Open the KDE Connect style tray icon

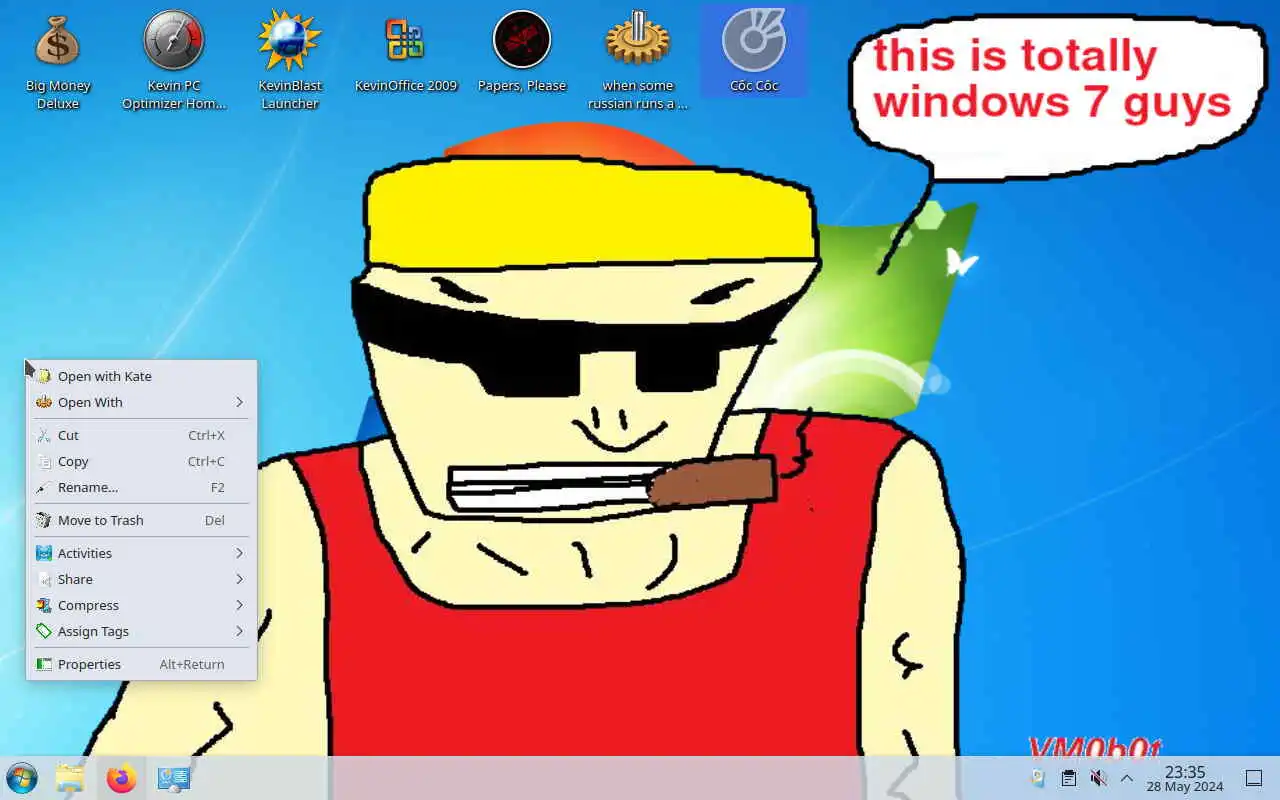[x=1038, y=778]
